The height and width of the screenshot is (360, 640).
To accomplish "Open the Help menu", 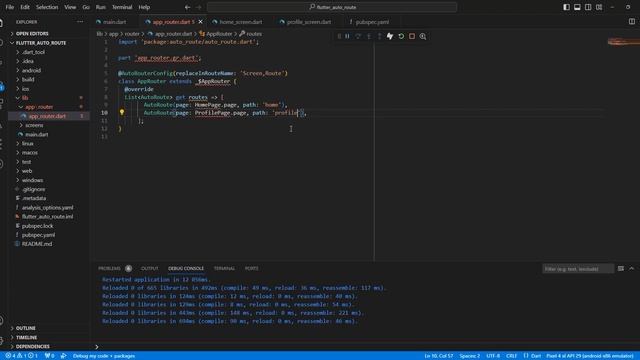I will tap(144, 7).
